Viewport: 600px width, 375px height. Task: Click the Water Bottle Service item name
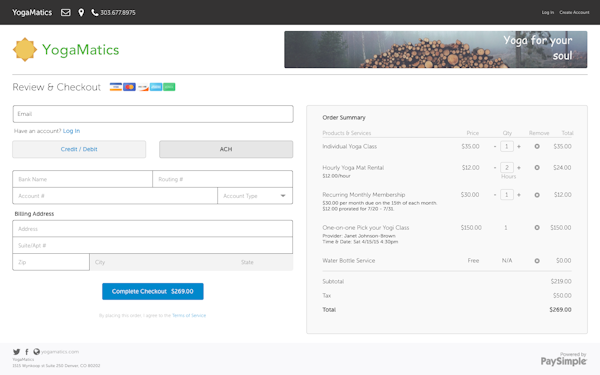pyautogui.click(x=349, y=261)
